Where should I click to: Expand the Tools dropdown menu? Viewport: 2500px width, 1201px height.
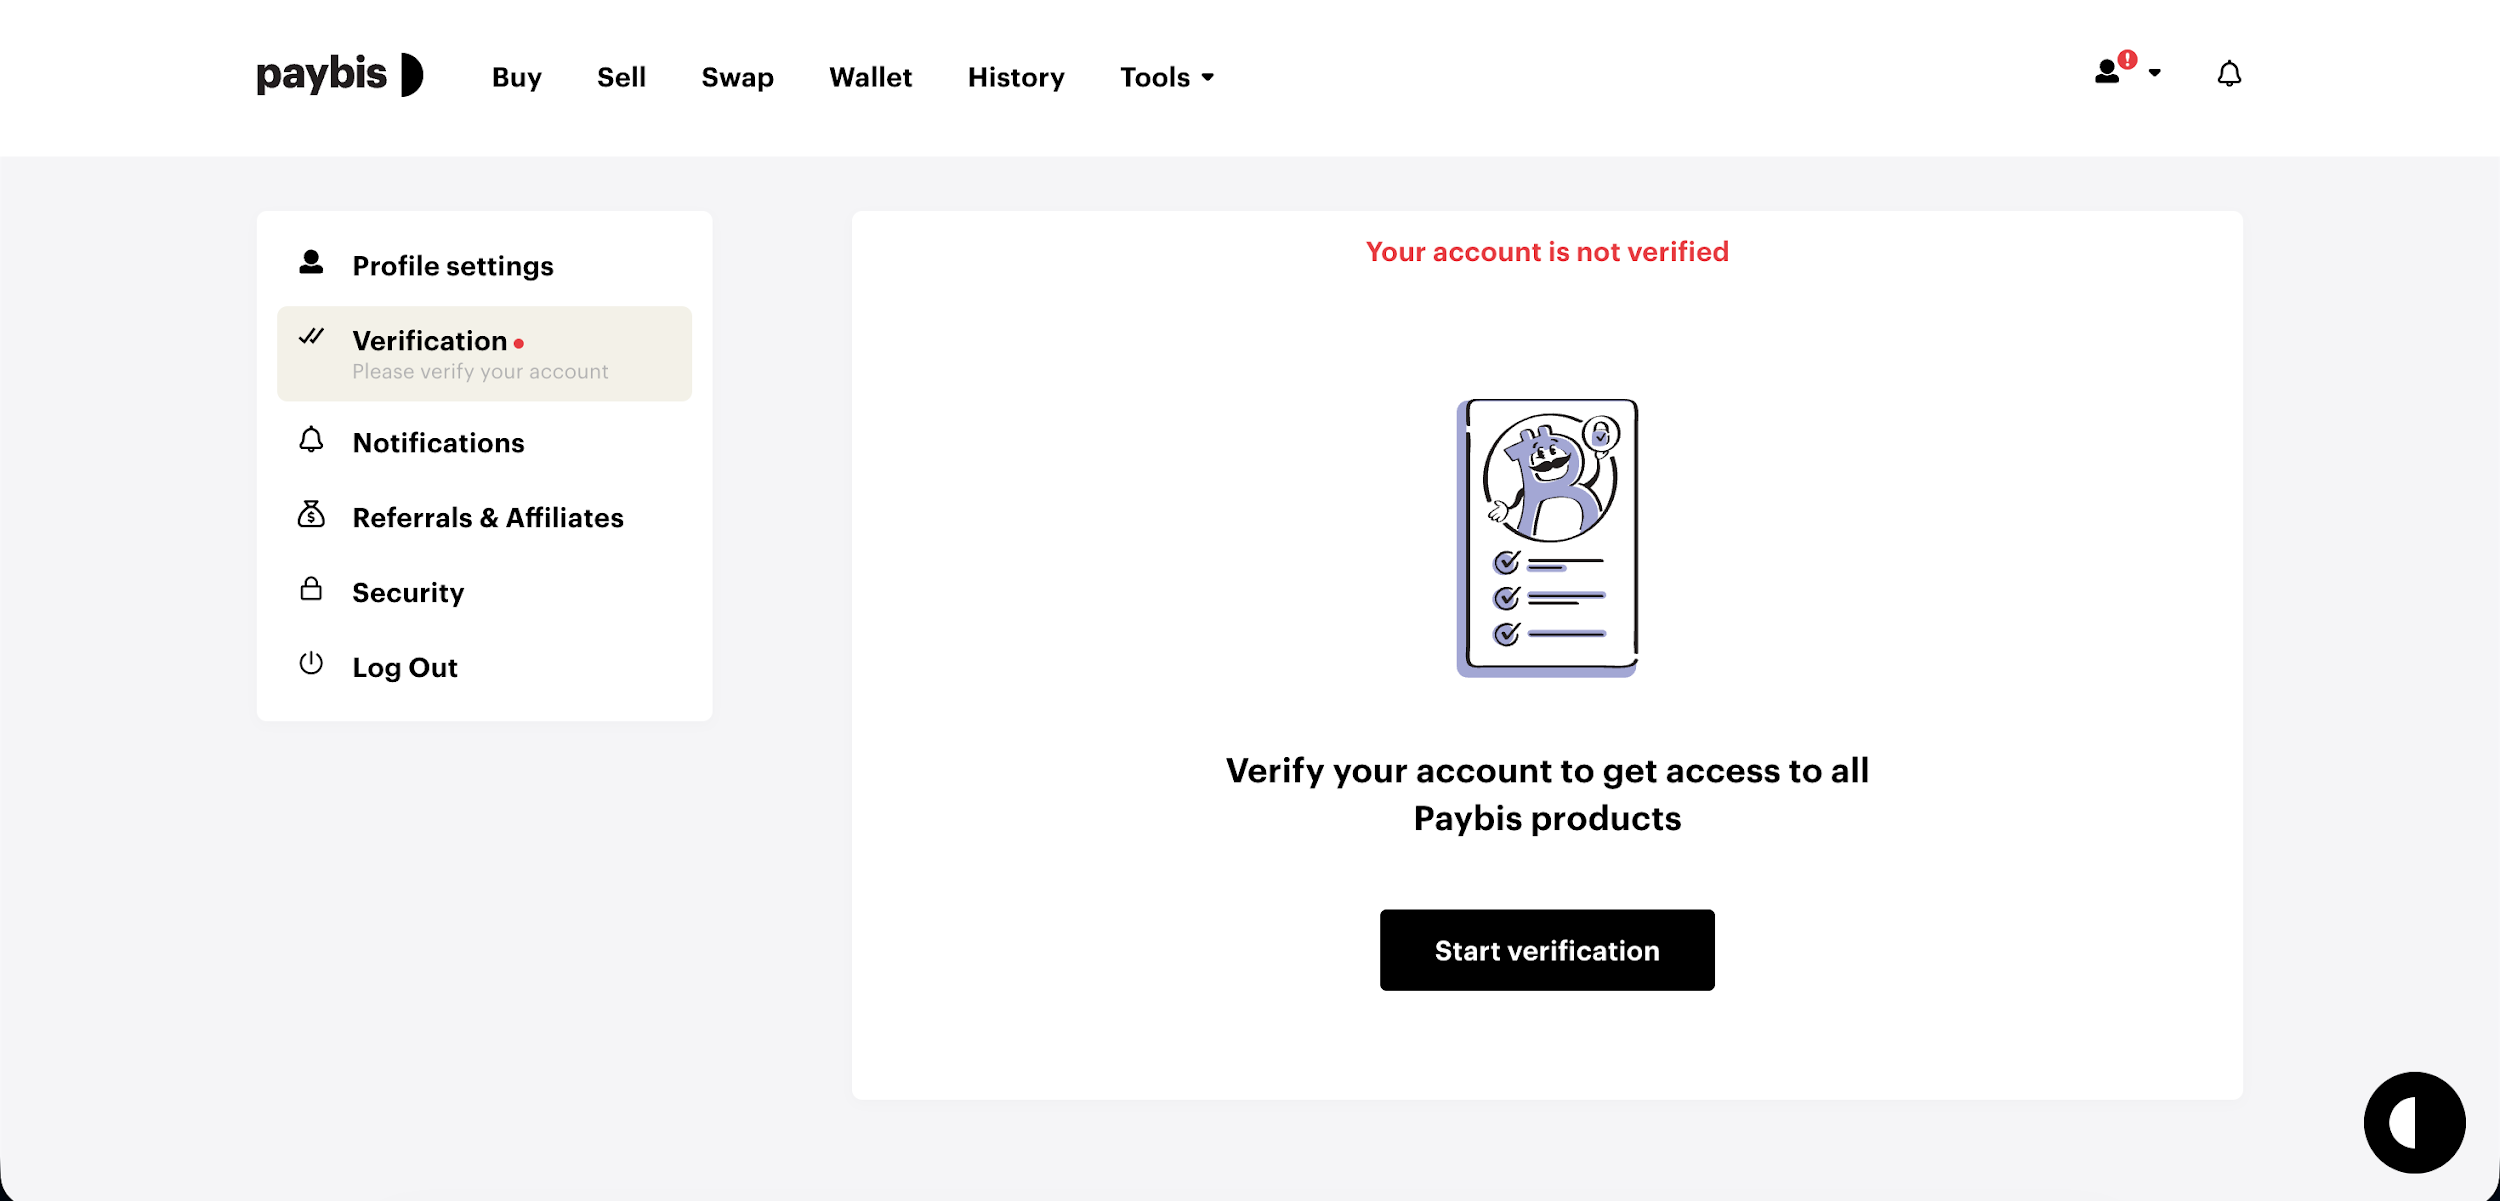tap(1167, 77)
